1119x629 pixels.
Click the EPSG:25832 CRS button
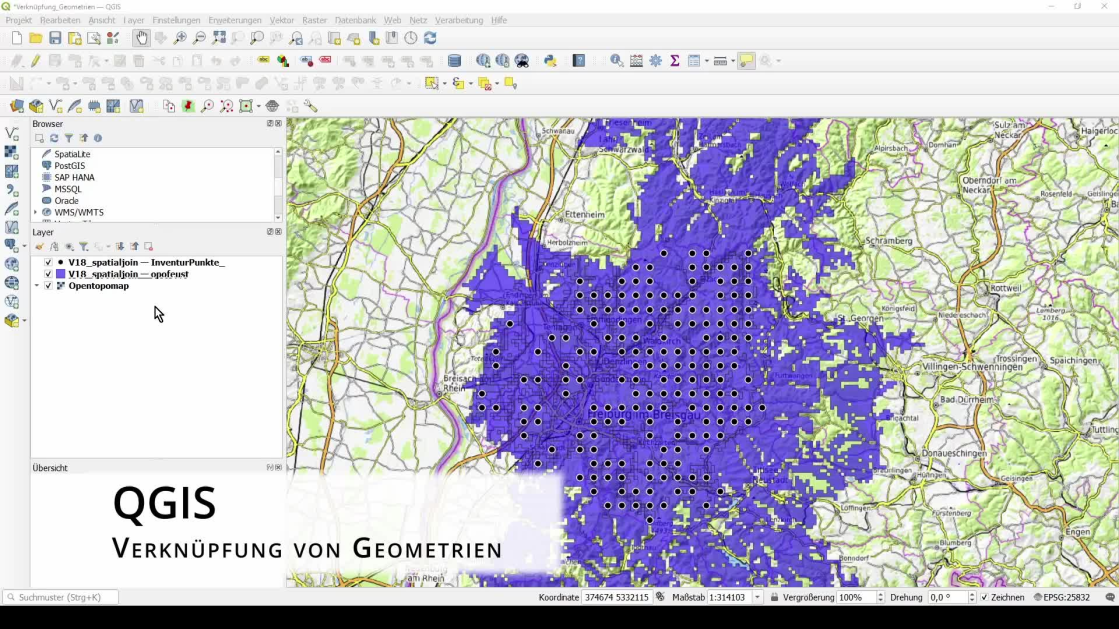(1062, 597)
